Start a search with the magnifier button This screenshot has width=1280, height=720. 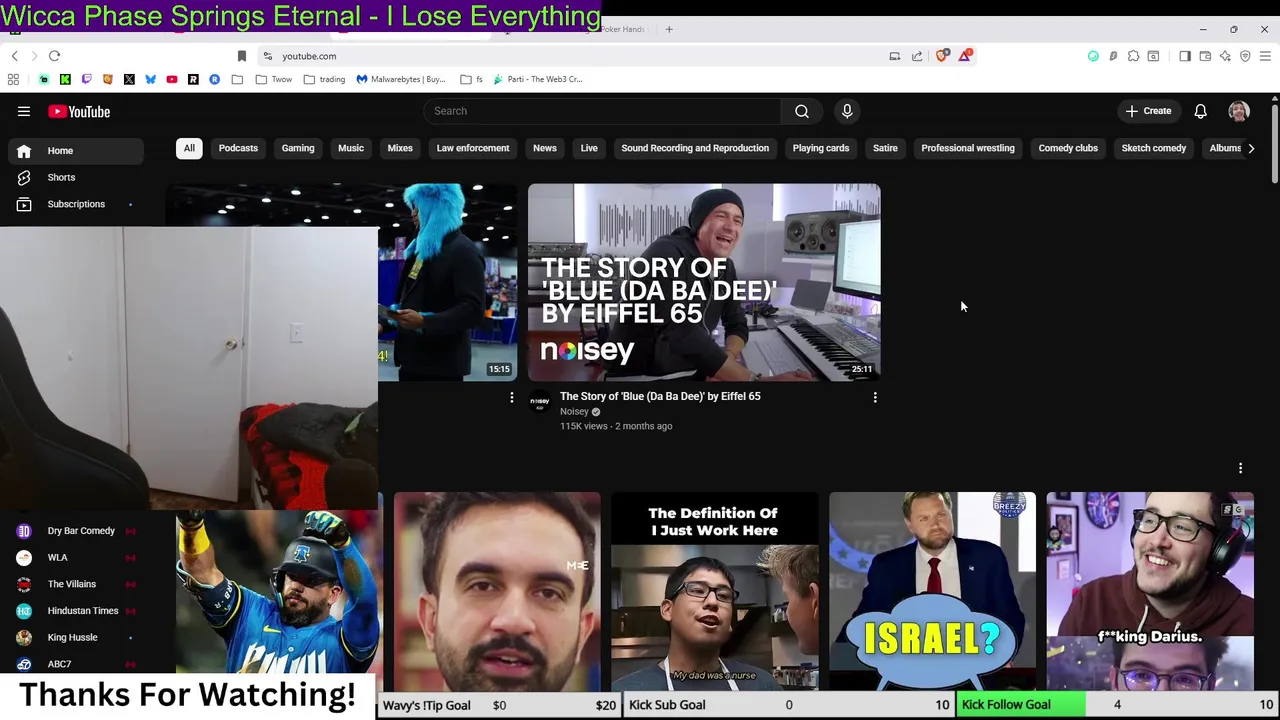click(802, 111)
